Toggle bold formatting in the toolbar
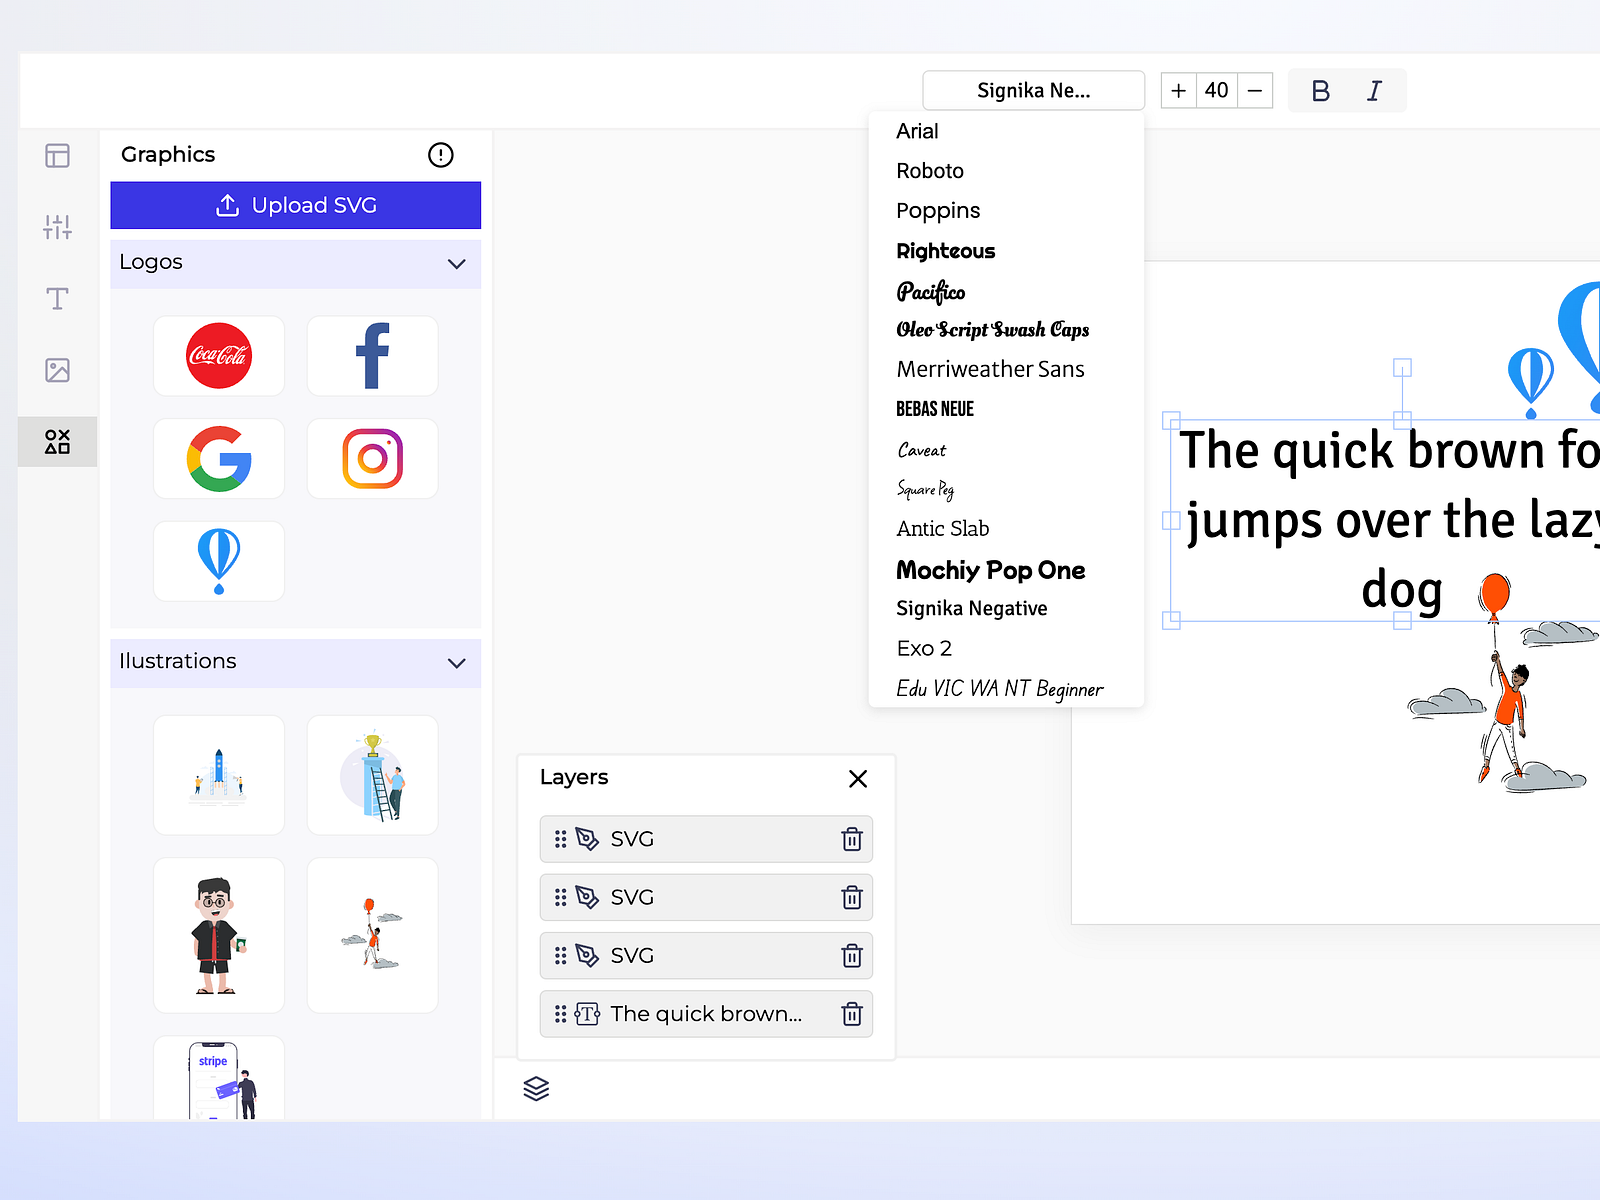This screenshot has height=1200, width=1600. click(1320, 90)
